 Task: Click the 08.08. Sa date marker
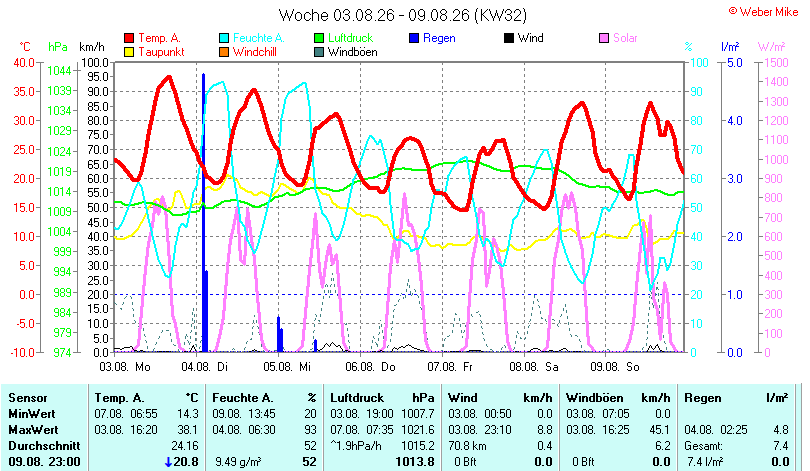tap(534, 367)
